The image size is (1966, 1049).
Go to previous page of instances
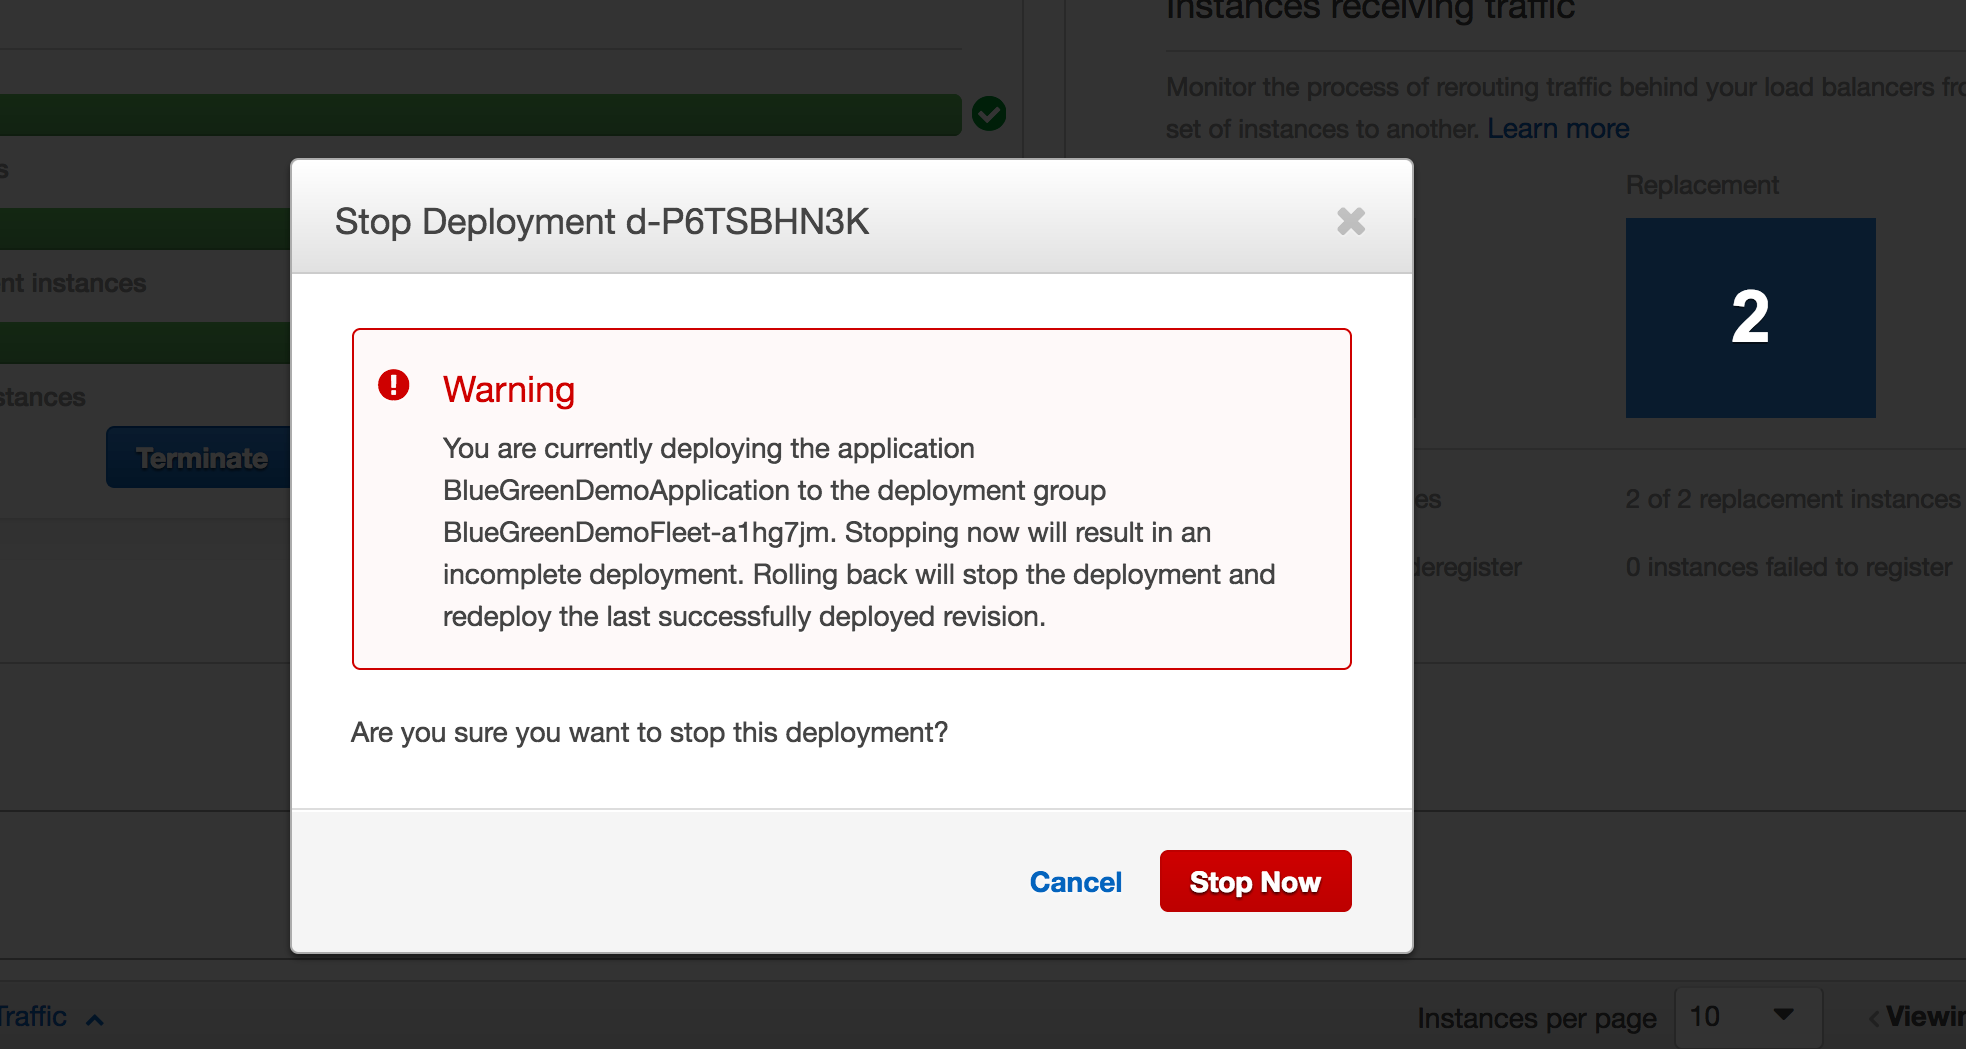[x=1873, y=1018]
